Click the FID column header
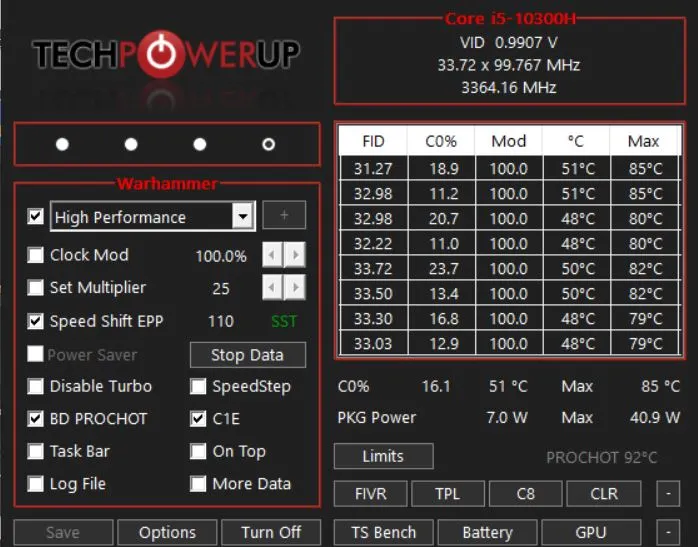Viewport: 698px width, 547px height. (x=373, y=141)
